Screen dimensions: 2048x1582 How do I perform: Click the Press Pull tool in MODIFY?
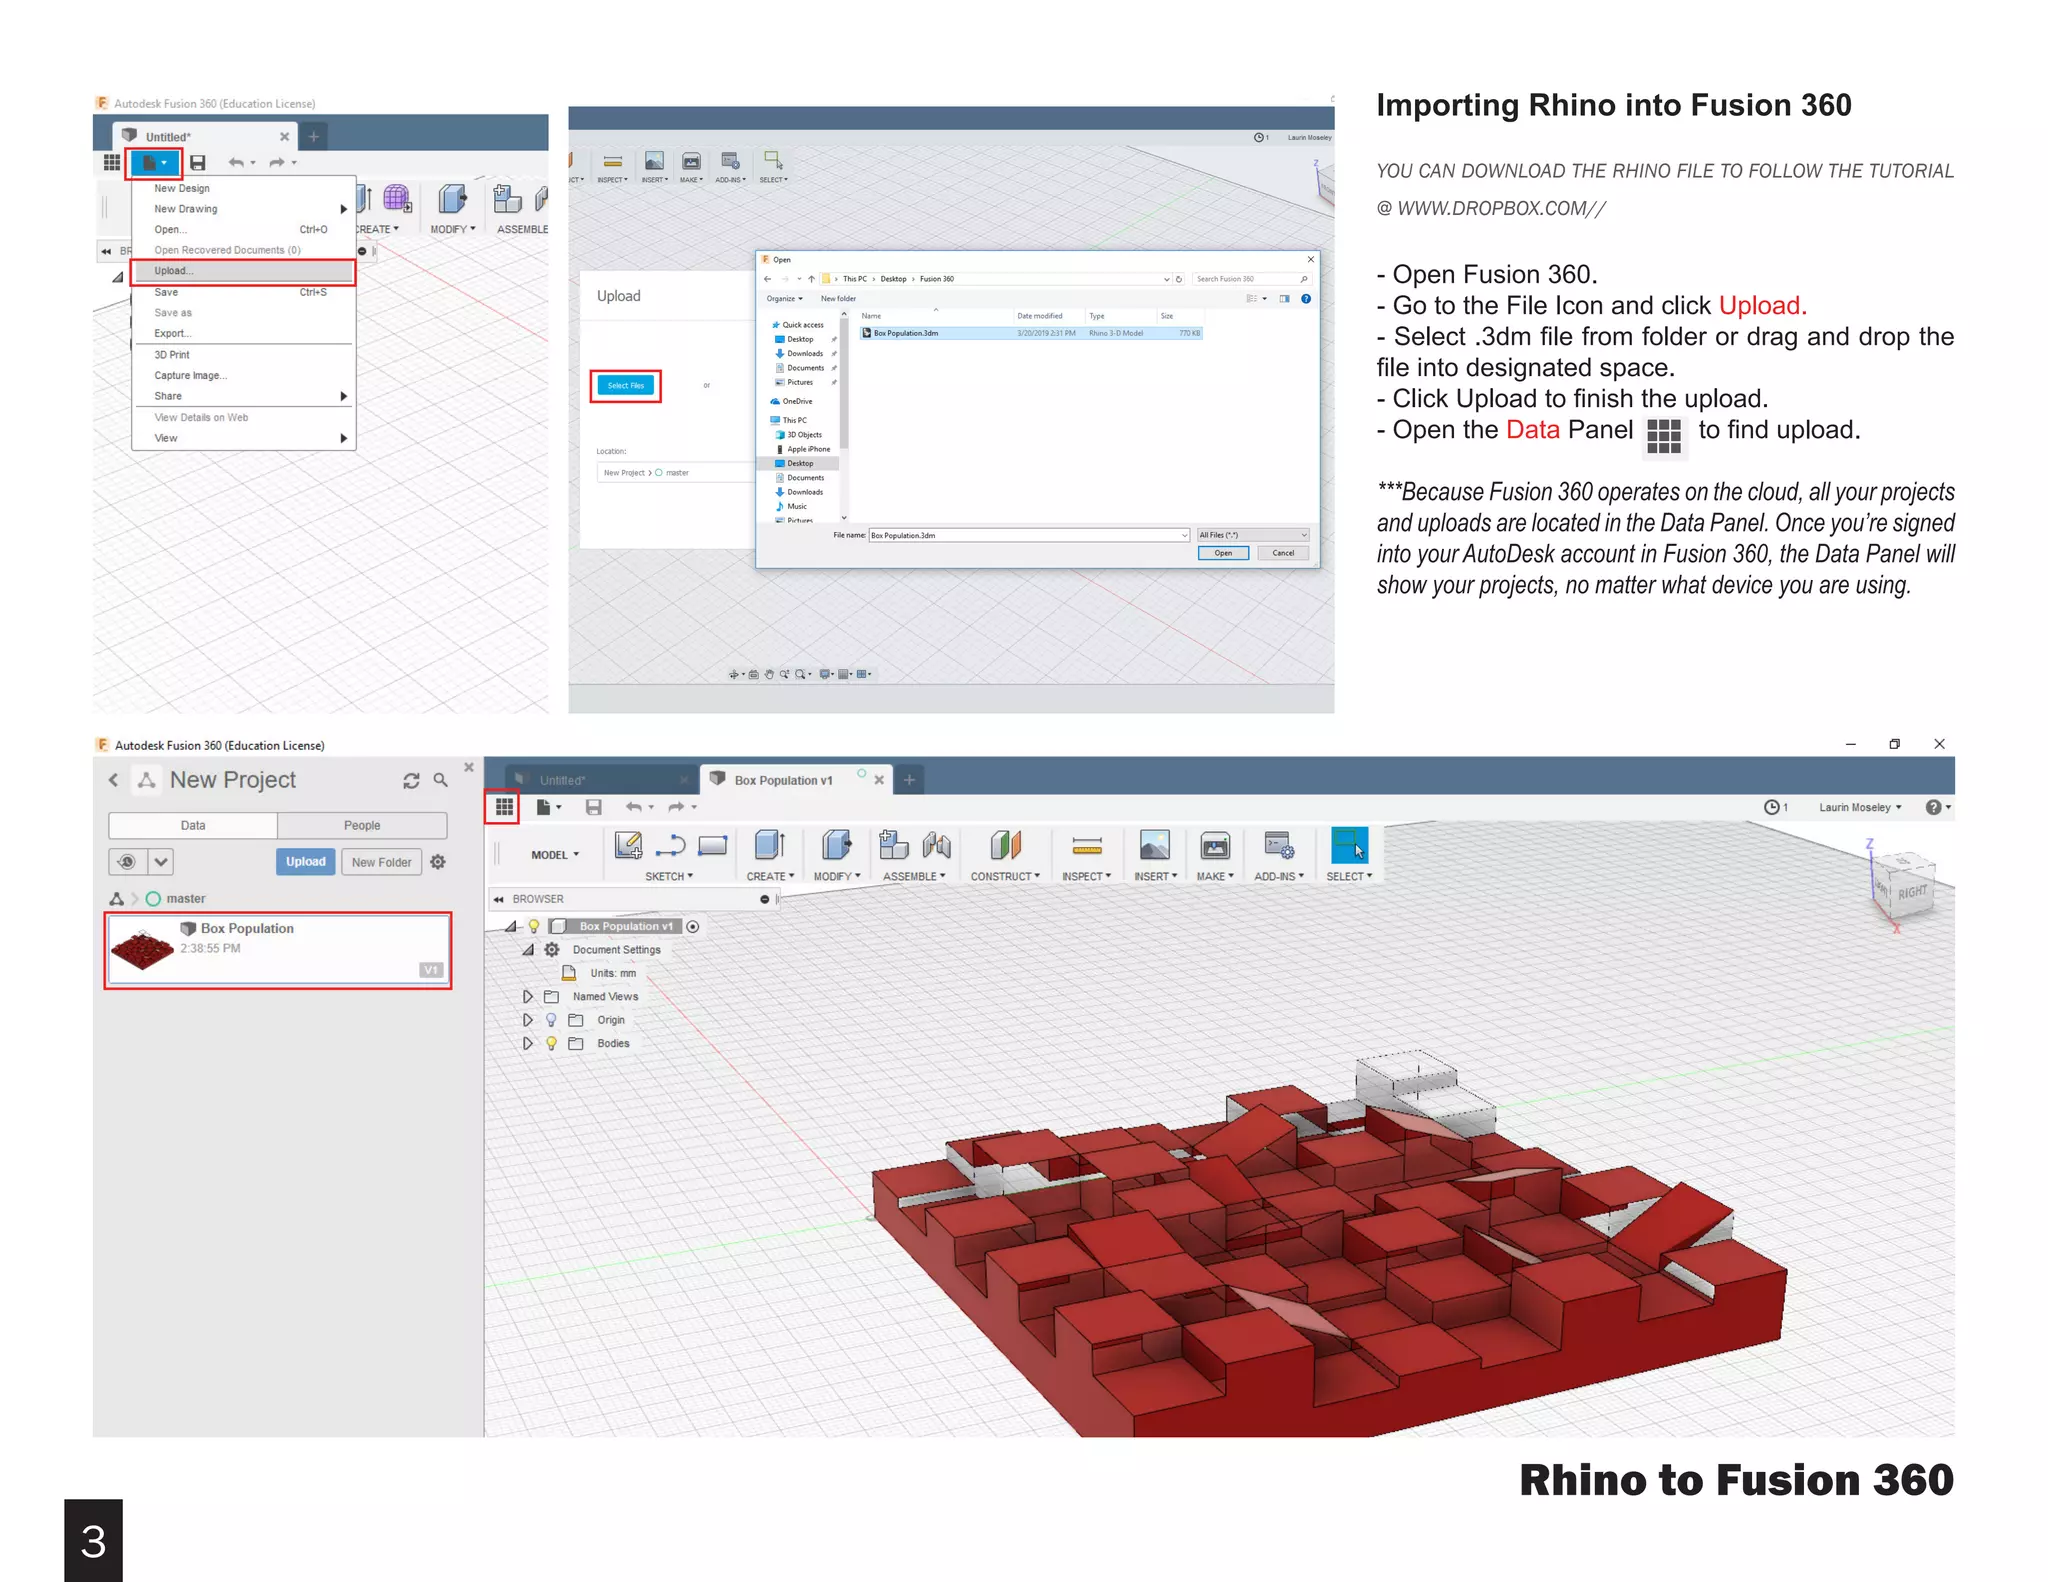coord(836,846)
